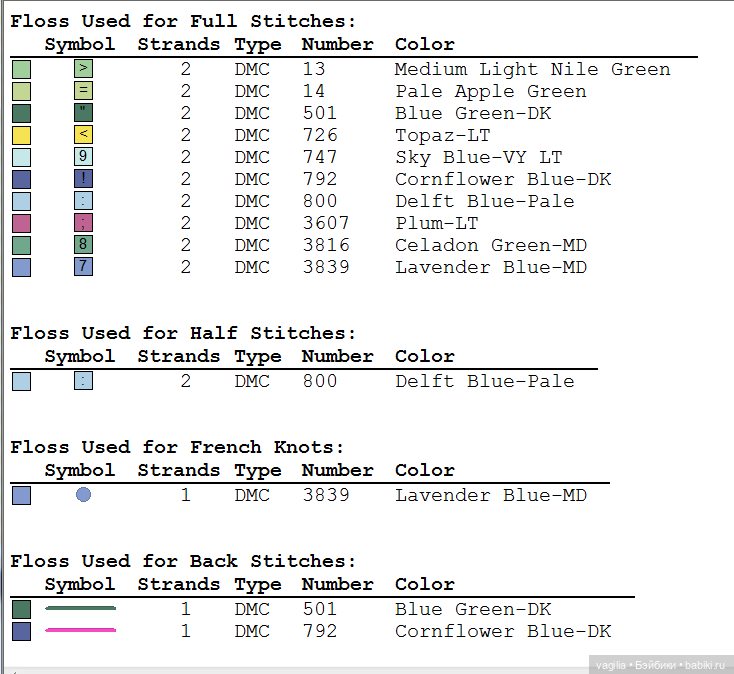Click the '>' symbol icon for DMC 13
The width and height of the screenshot is (734, 674).
point(83,69)
